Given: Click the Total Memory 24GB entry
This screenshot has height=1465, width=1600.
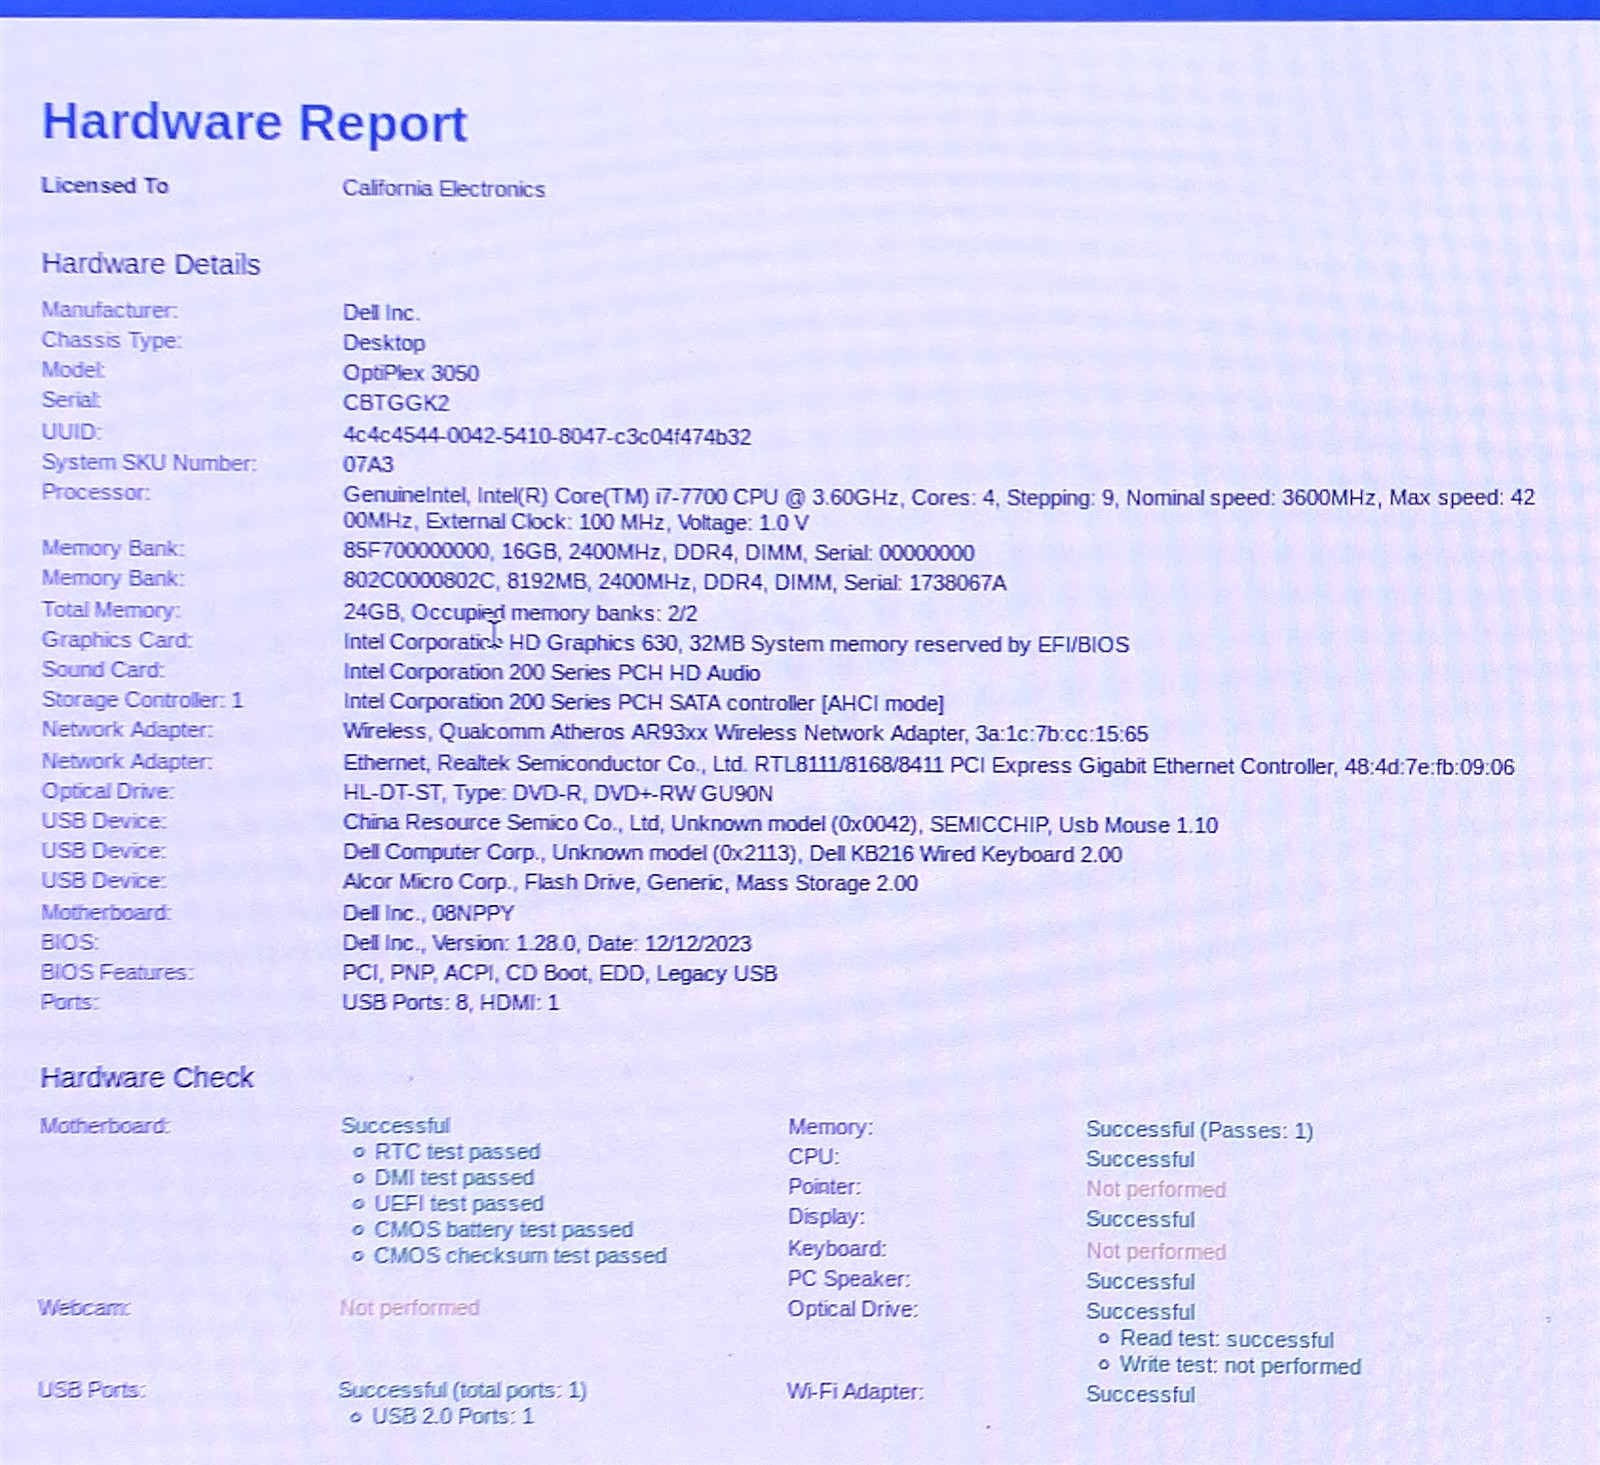Looking at the screenshot, I should tap(520, 613).
